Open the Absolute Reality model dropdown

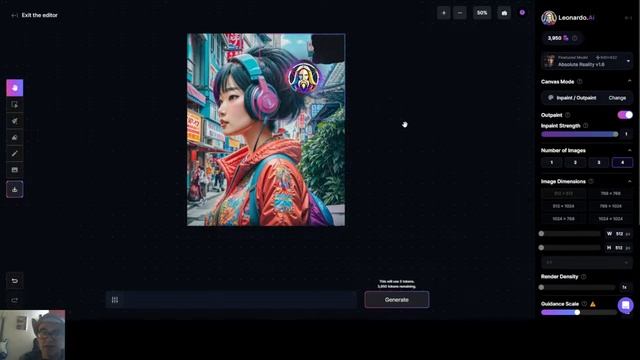(587, 61)
